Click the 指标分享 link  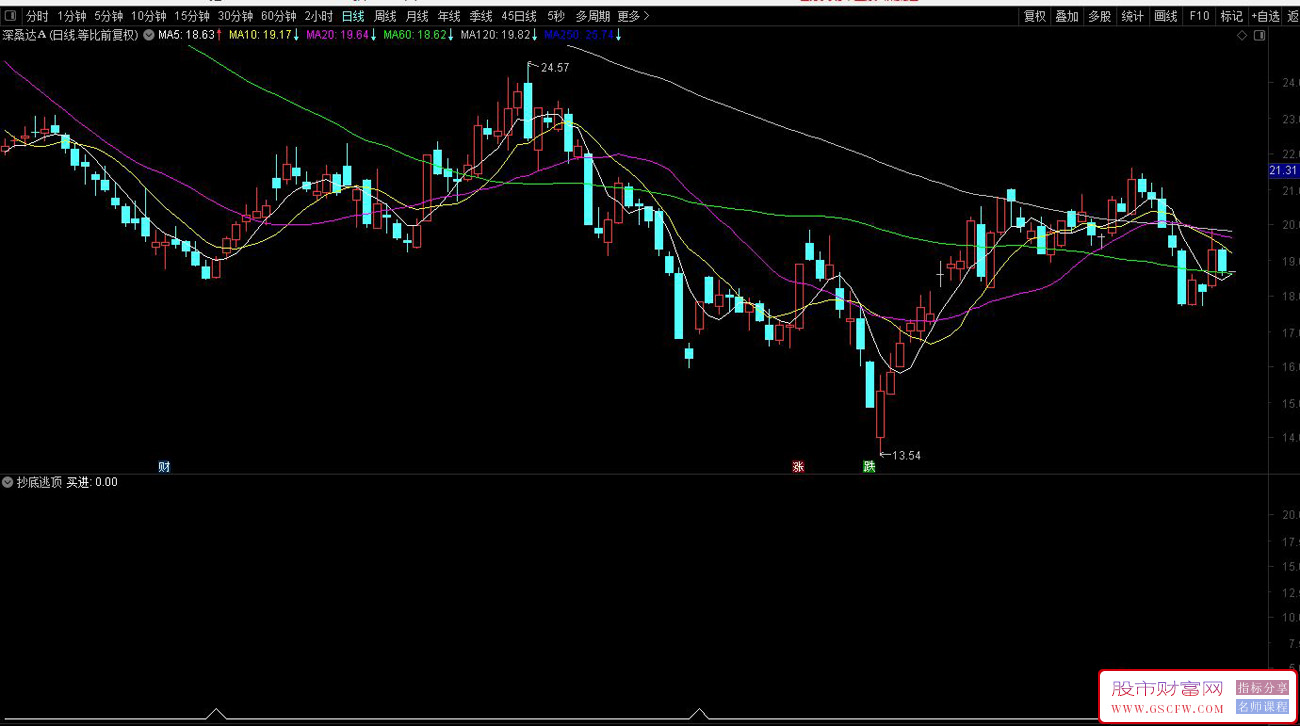point(1263,688)
